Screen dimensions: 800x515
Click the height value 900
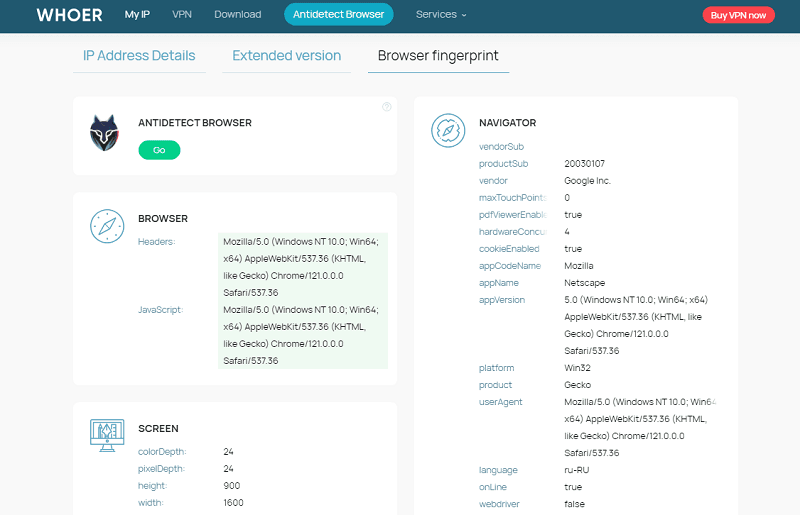(232, 486)
